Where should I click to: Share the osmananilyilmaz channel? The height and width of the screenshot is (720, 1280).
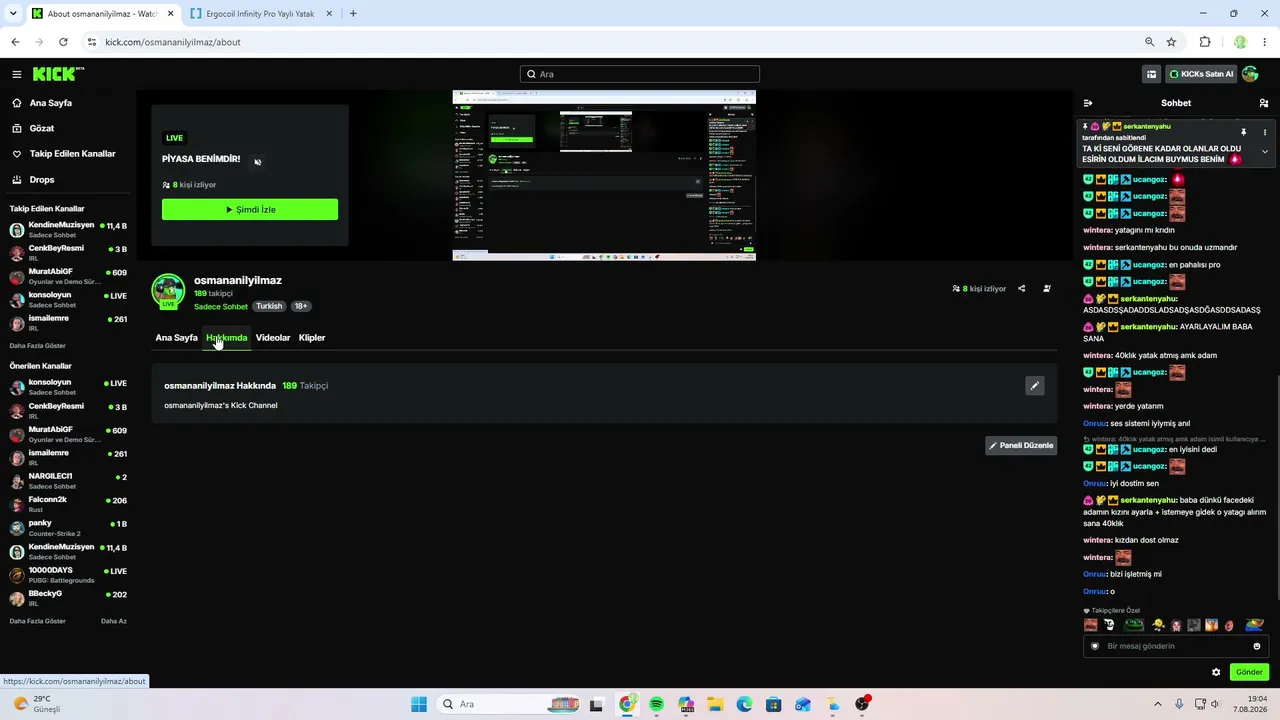point(1021,289)
